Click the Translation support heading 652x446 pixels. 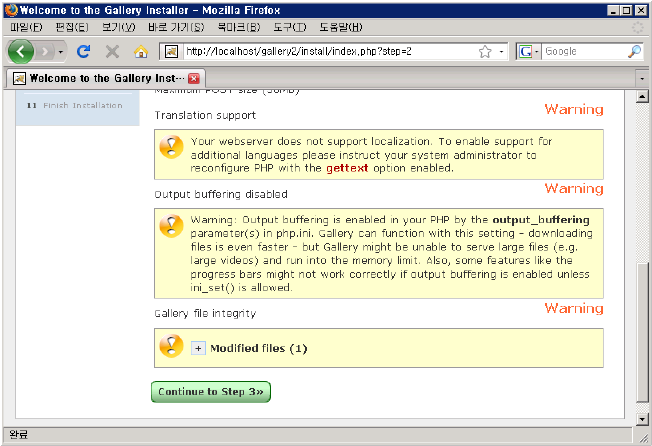click(x=205, y=115)
